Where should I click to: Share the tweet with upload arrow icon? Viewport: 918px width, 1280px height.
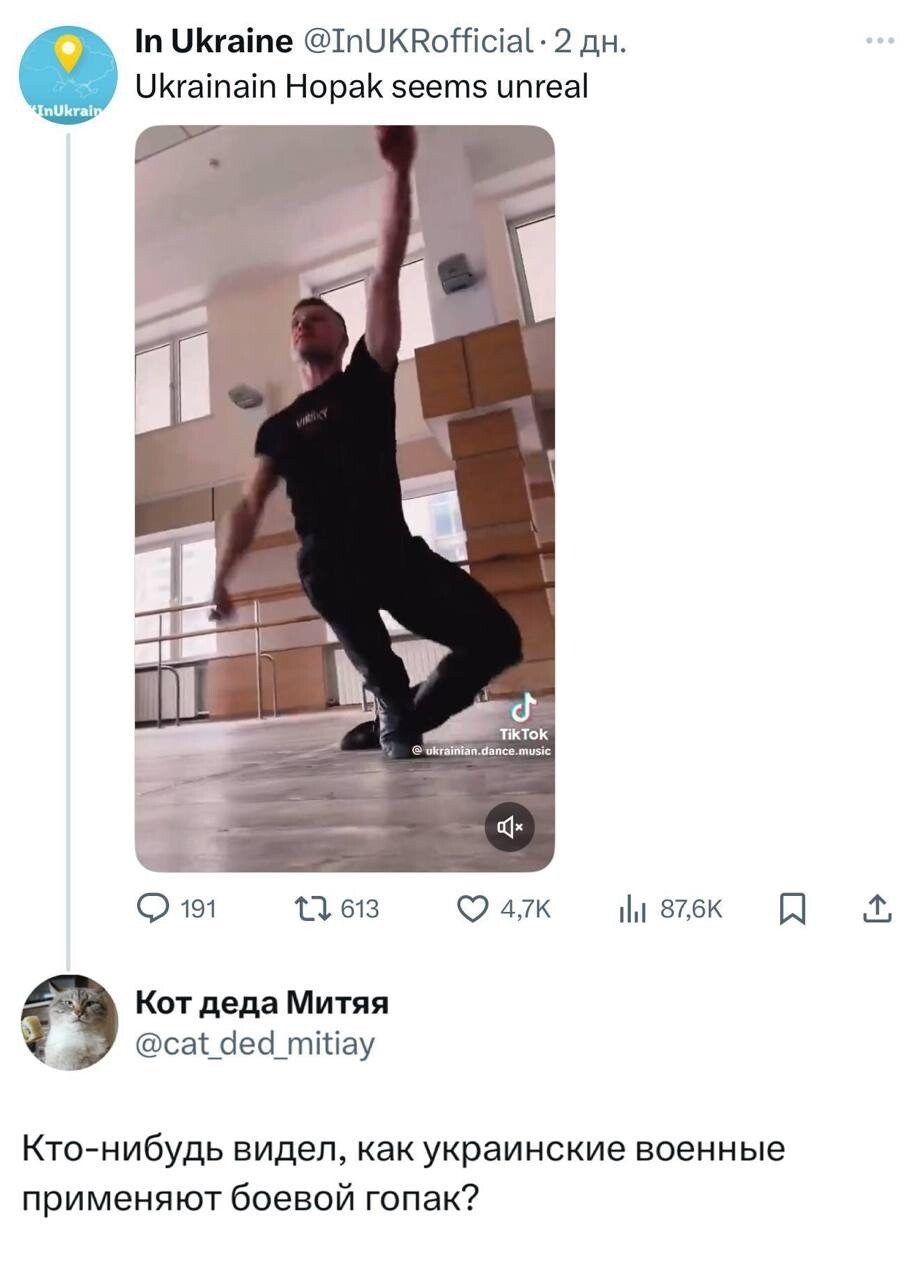coord(875,908)
